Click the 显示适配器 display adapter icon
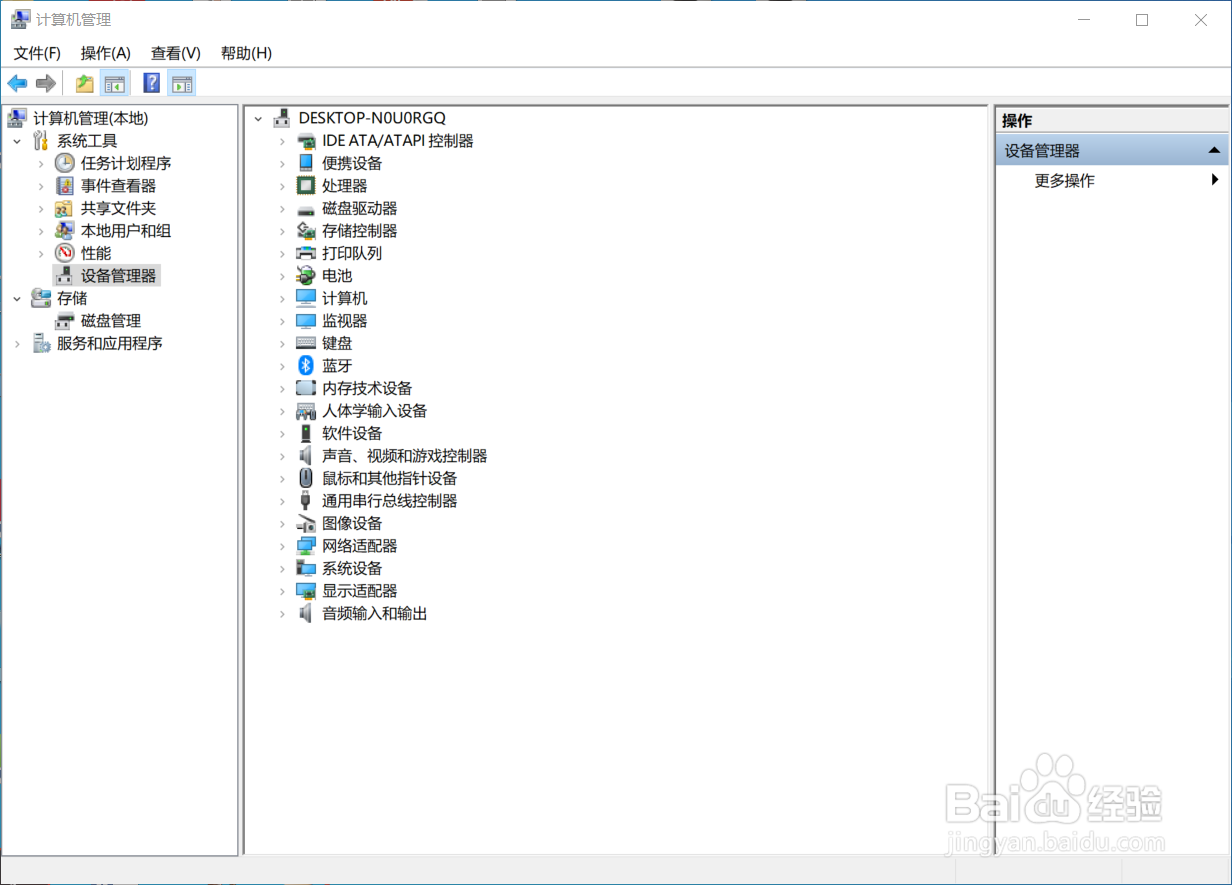The width and height of the screenshot is (1232, 885). point(305,590)
